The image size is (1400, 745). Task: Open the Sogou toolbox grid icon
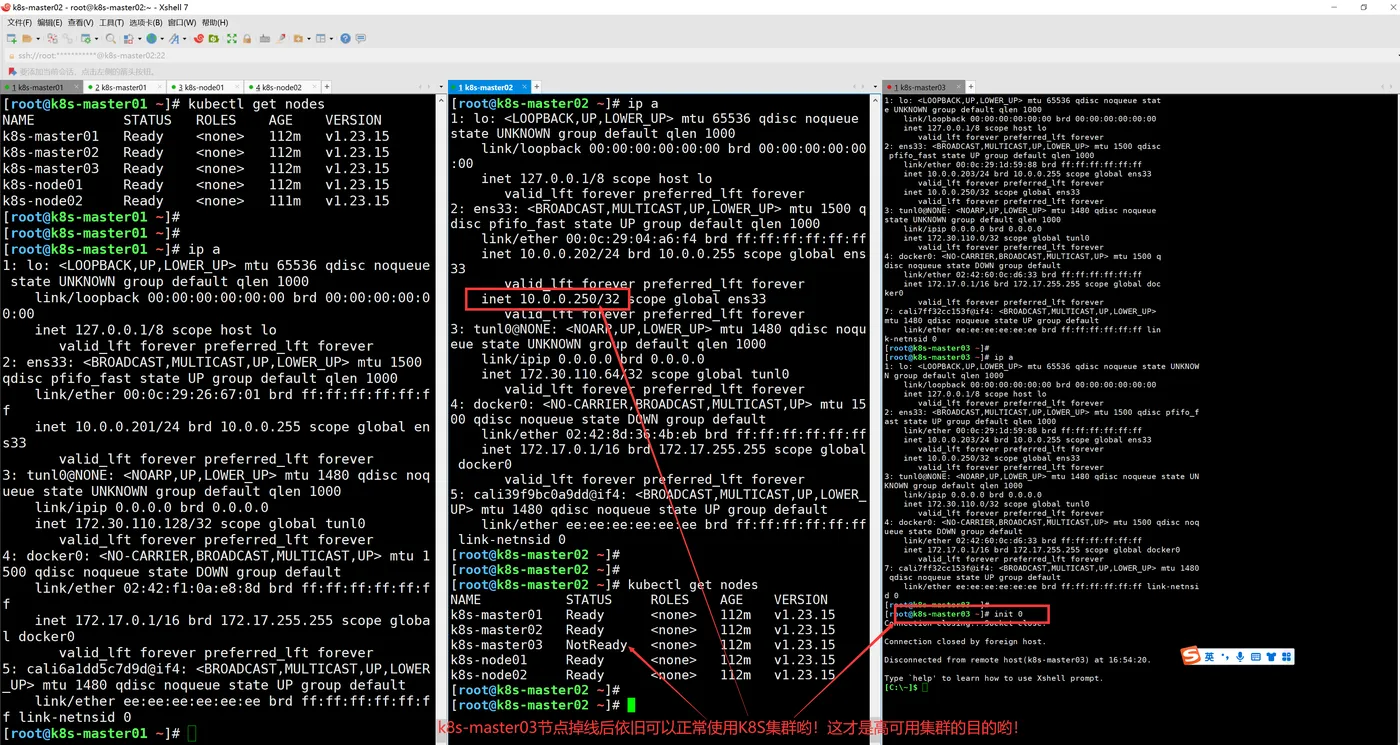1286,656
